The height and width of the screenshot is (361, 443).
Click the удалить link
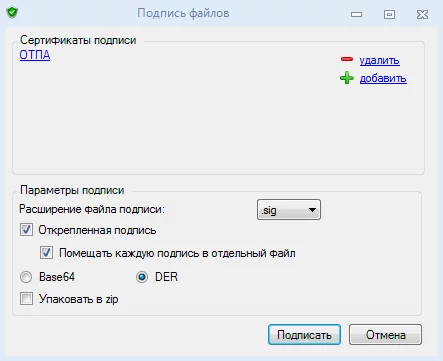pyautogui.click(x=379, y=61)
